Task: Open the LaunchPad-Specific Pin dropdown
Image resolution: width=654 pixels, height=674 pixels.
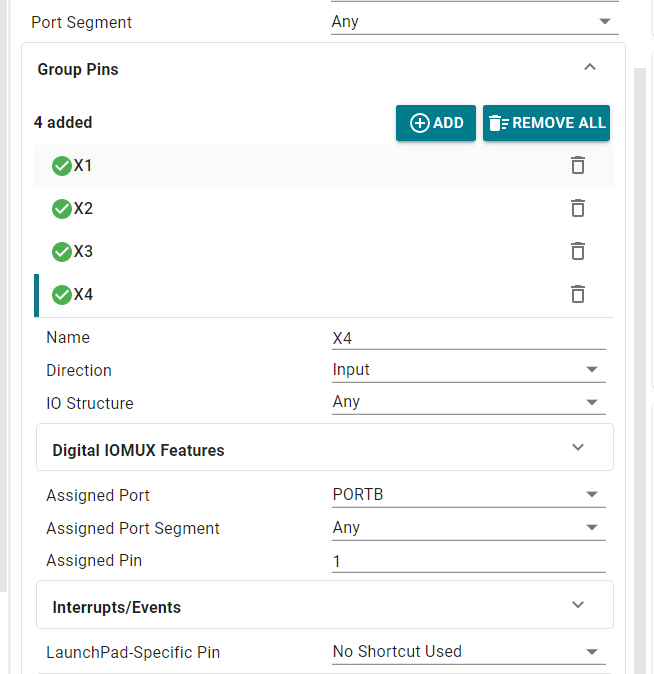Action: coord(469,652)
